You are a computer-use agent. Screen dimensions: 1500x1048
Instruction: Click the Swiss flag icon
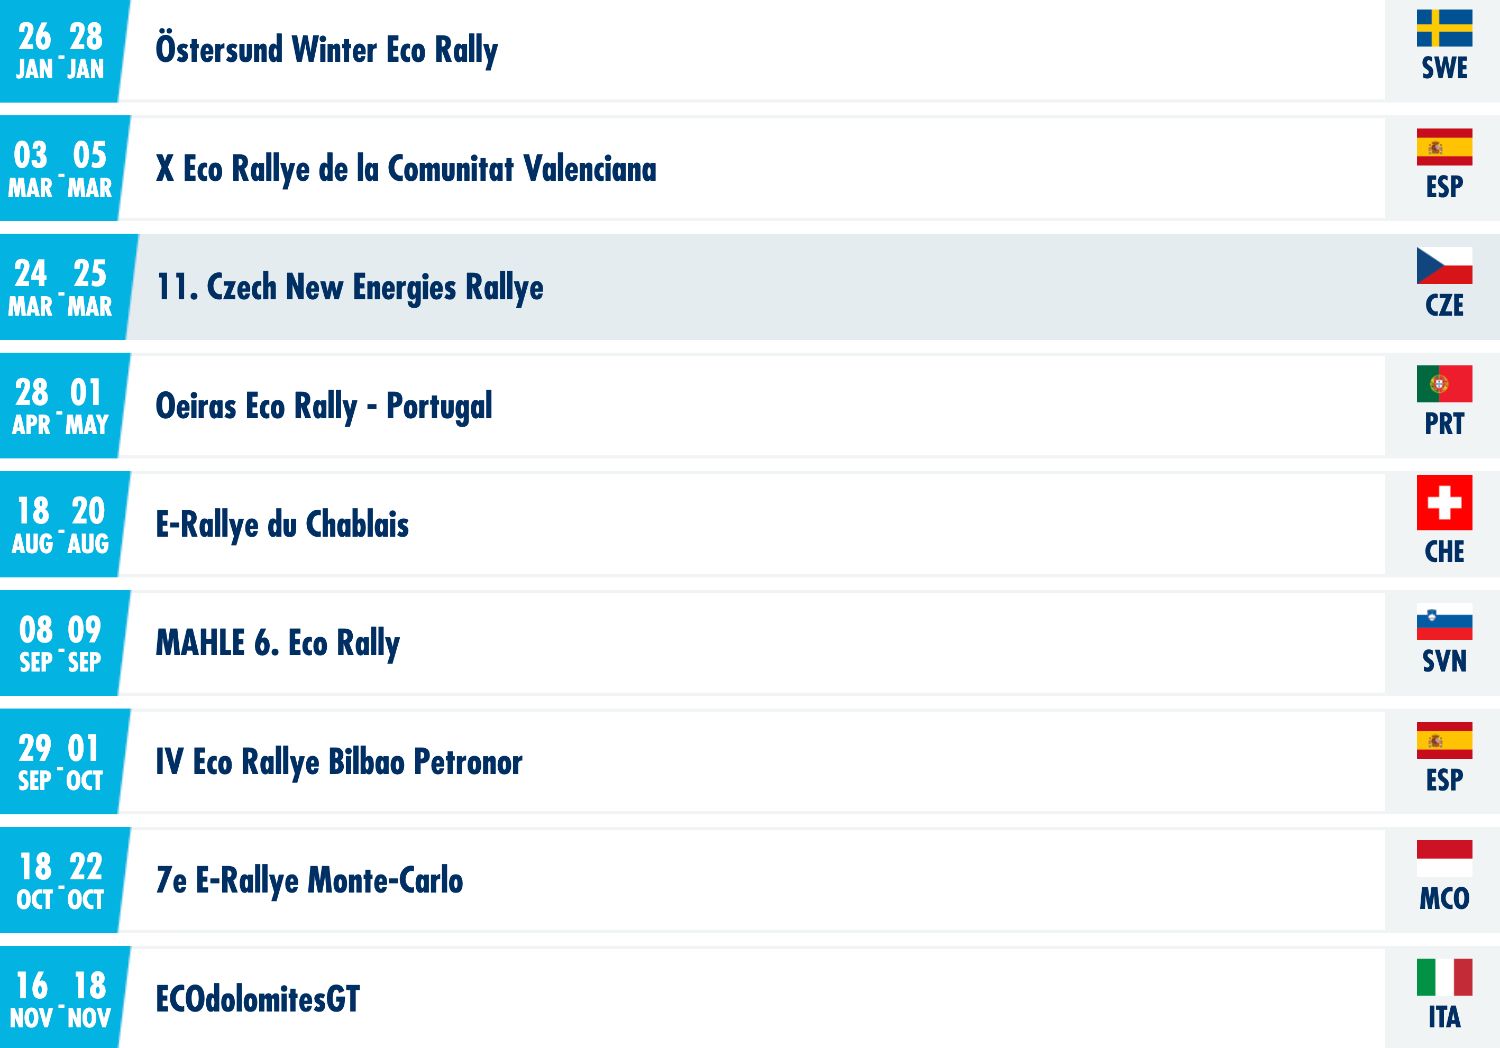tap(1444, 503)
